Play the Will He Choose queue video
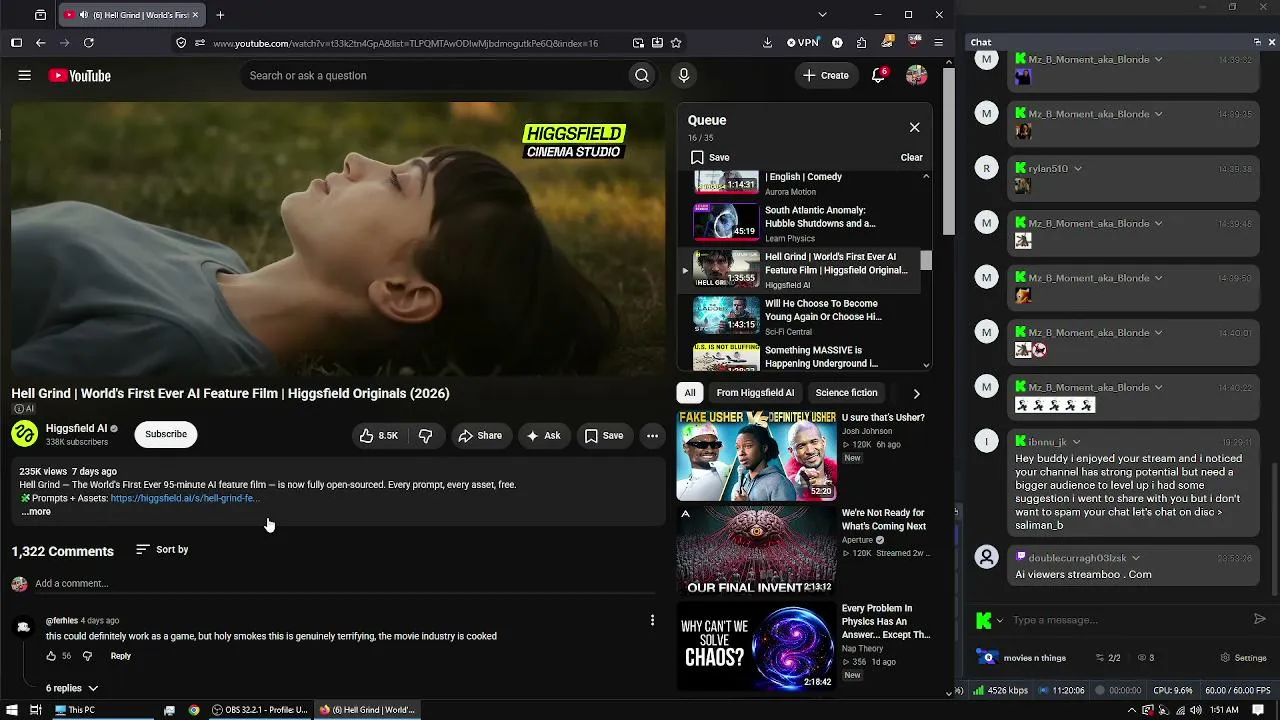 click(800, 316)
